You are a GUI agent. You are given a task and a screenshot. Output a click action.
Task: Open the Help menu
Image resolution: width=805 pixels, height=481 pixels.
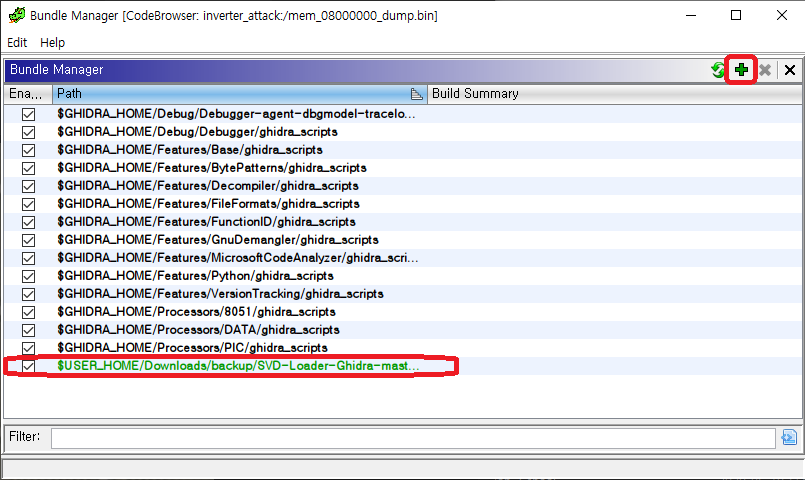point(52,43)
